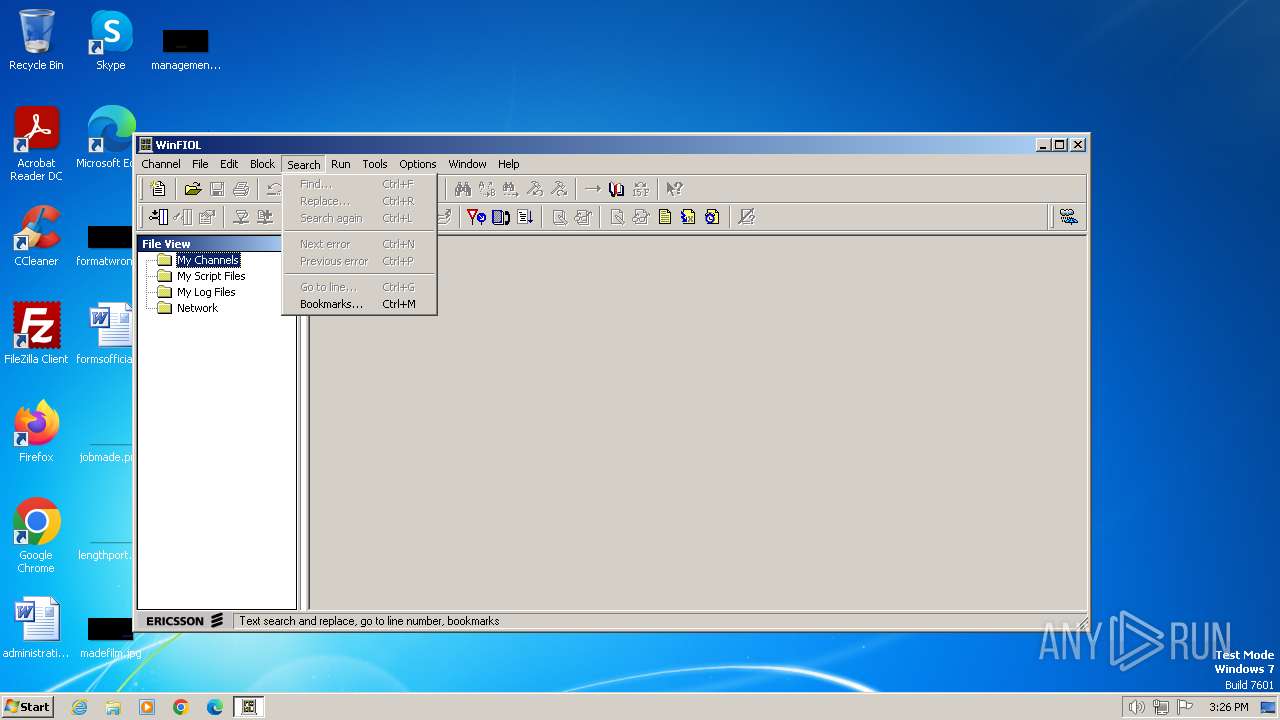This screenshot has height=720, width=1280.
Task: Click the yellow script with clock icon
Action: point(712,216)
